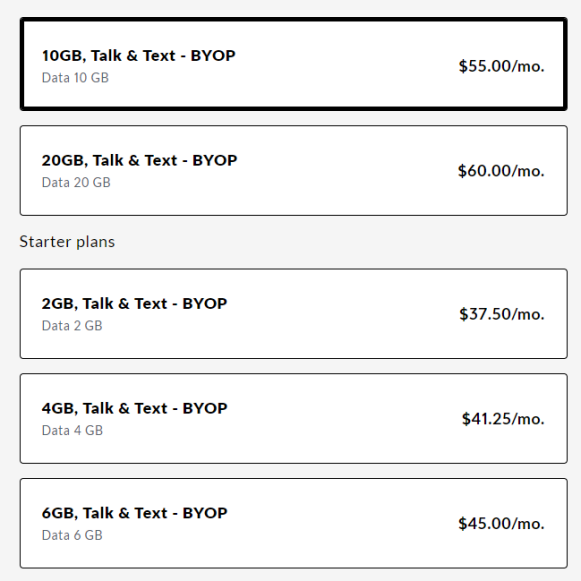Click the $41.25/mo. price label
Viewport: 581px width, 581px height.
(x=503, y=419)
